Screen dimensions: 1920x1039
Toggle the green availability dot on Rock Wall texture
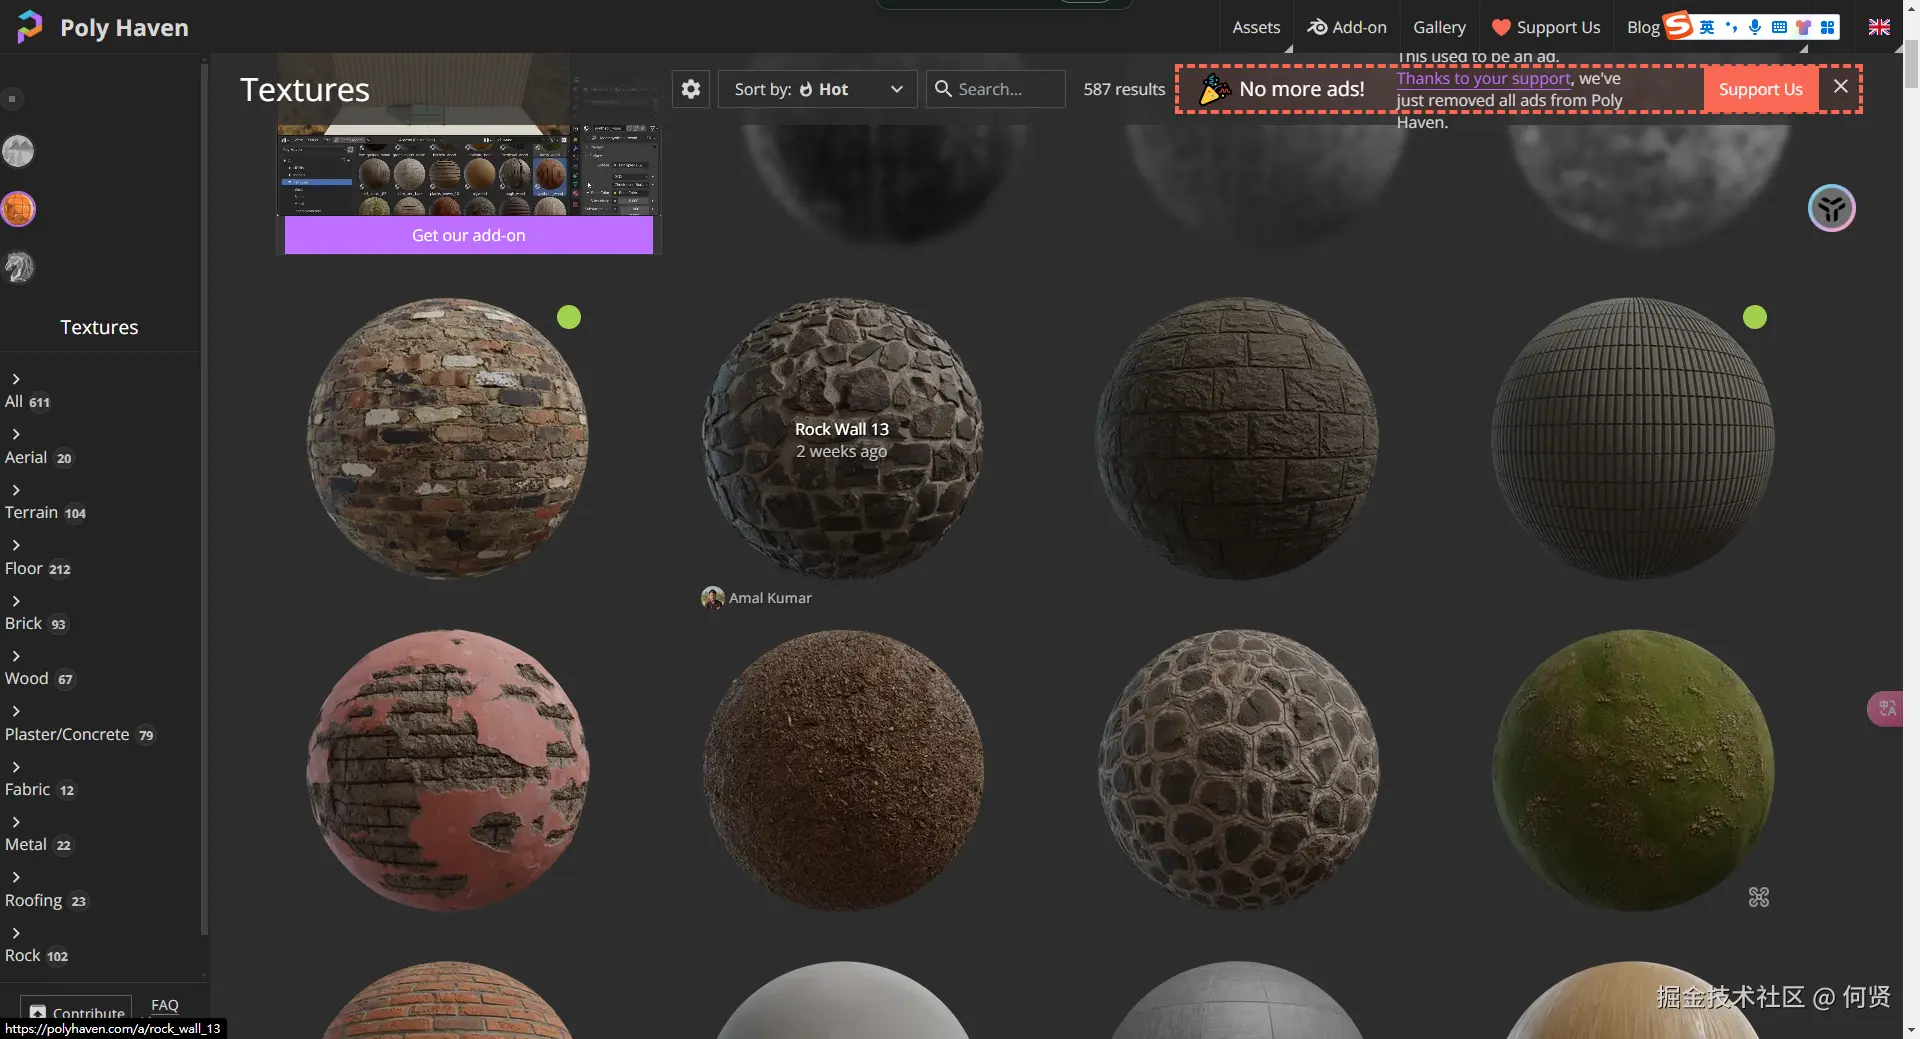coord(568,317)
